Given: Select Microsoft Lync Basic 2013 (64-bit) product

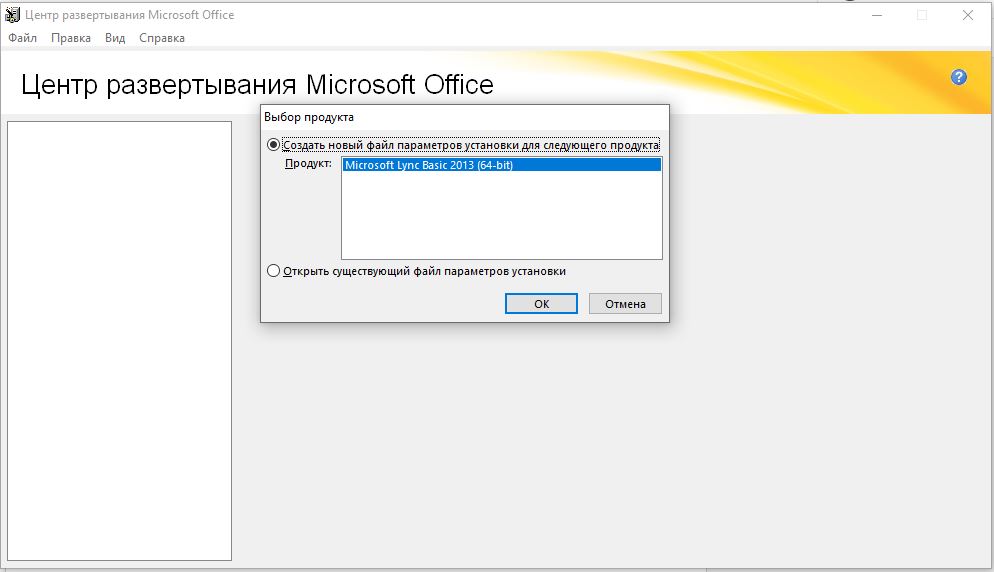Looking at the screenshot, I should point(501,165).
